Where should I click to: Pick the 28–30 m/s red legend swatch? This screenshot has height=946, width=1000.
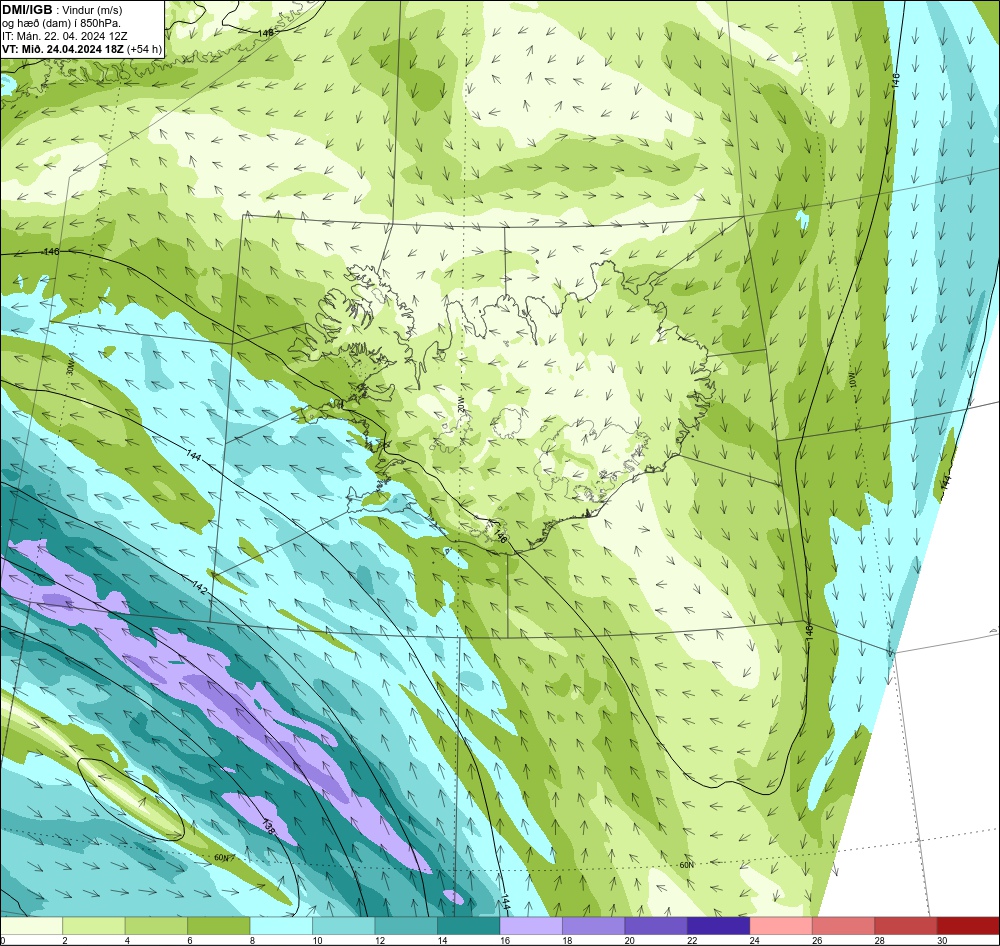click(x=906, y=926)
